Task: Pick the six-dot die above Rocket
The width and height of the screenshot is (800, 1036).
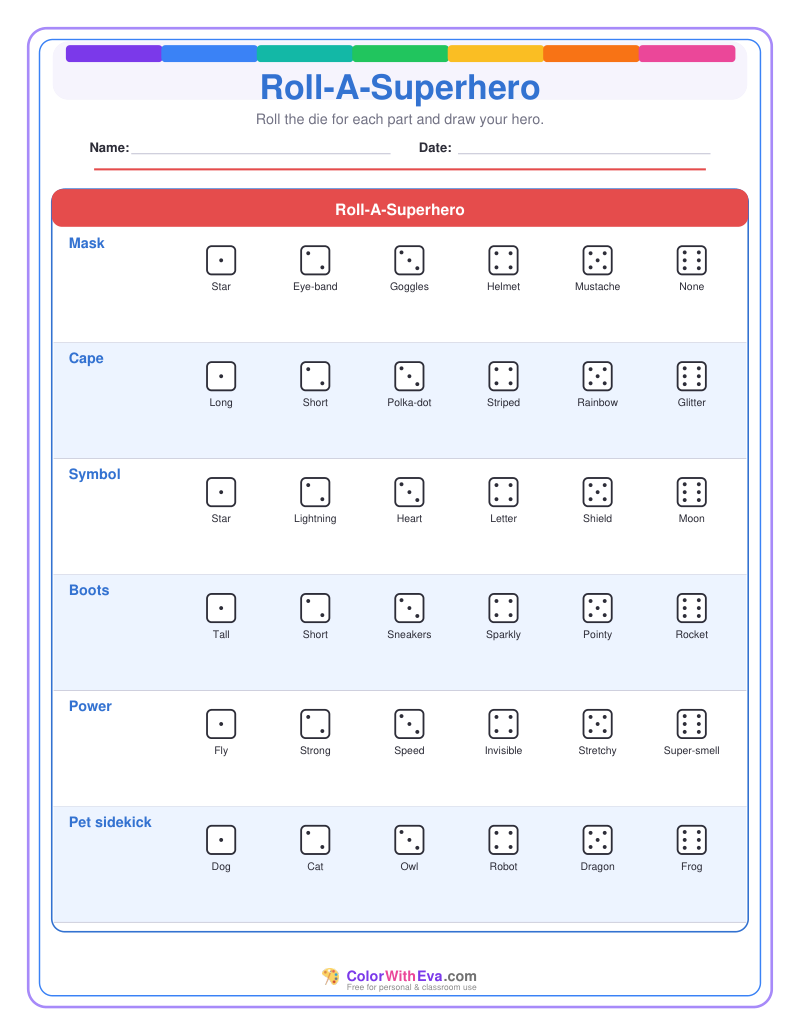Action: 691,608
